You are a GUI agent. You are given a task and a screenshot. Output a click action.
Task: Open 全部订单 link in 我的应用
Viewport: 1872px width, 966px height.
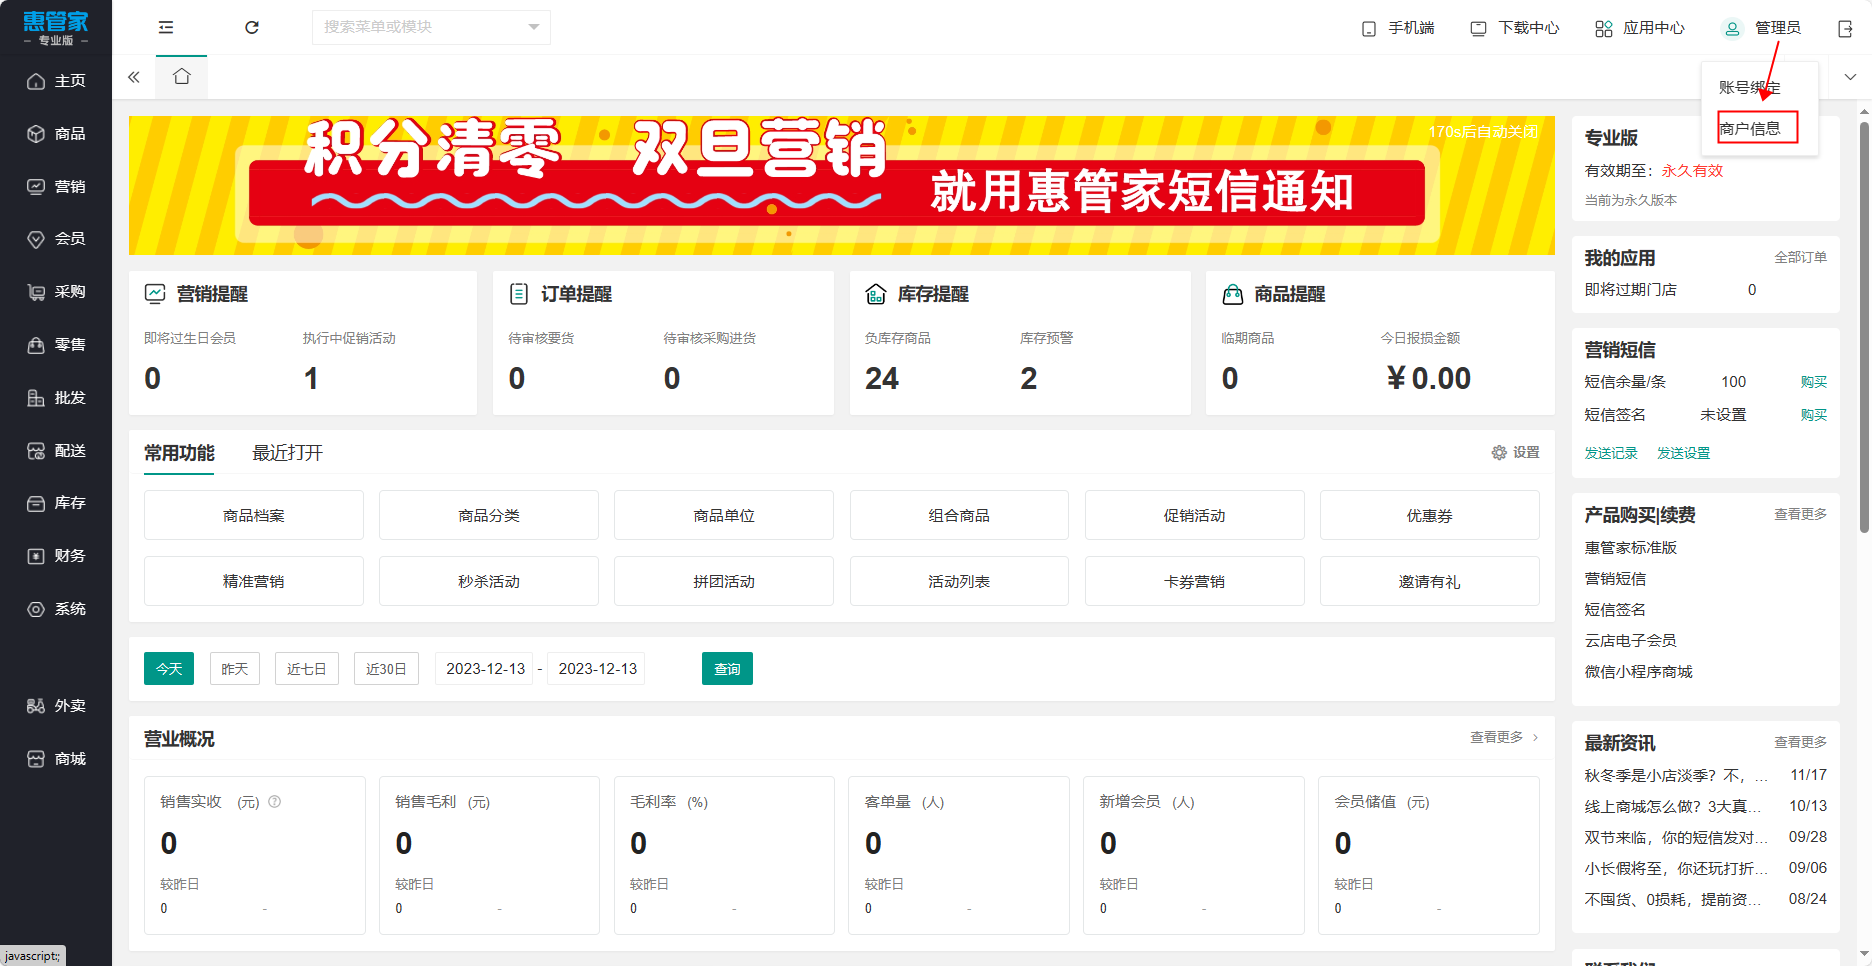1800,257
